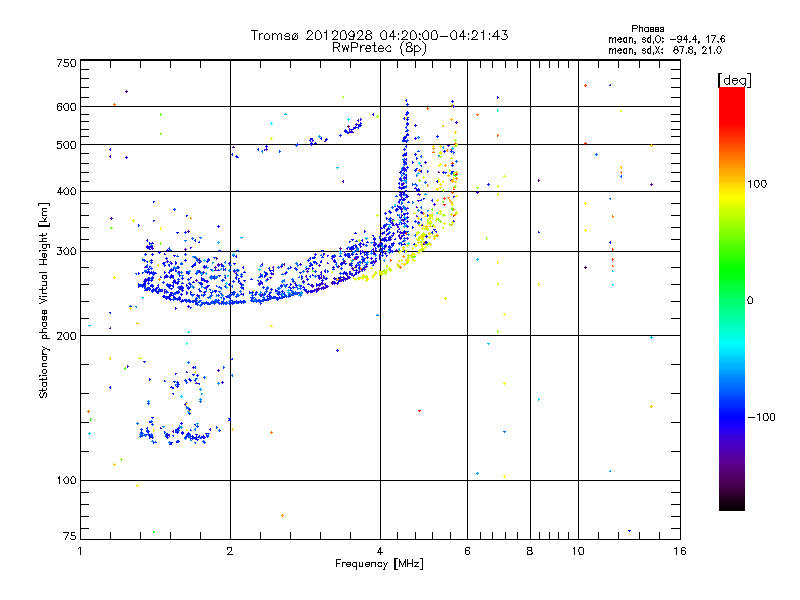Click the 'Stationary phase Virtual Height [km]' axis title
The image size is (800, 600).
coord(44,301)
